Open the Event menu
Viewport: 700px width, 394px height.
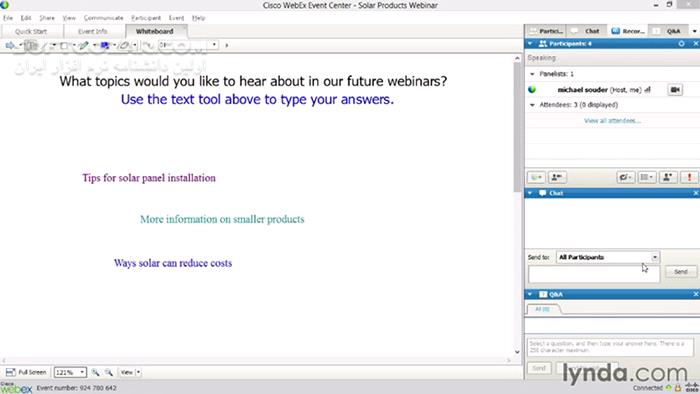176,18
